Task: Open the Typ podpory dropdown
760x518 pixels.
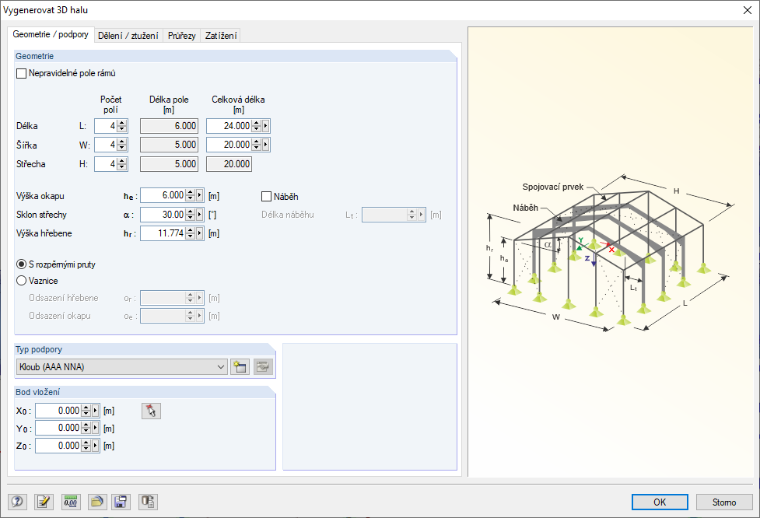Action: click(x=122, y=367)
